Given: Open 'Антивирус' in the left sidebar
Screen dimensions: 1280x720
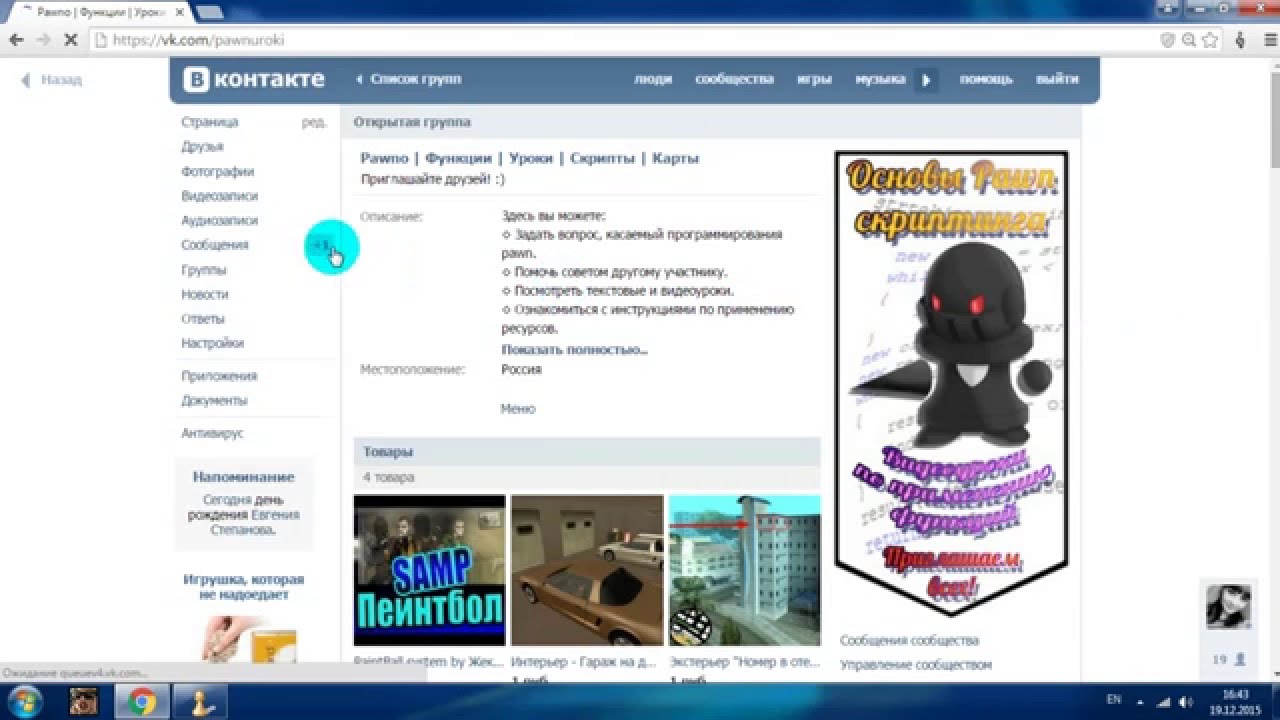Looking at the screenshot, I should [212, 433].
